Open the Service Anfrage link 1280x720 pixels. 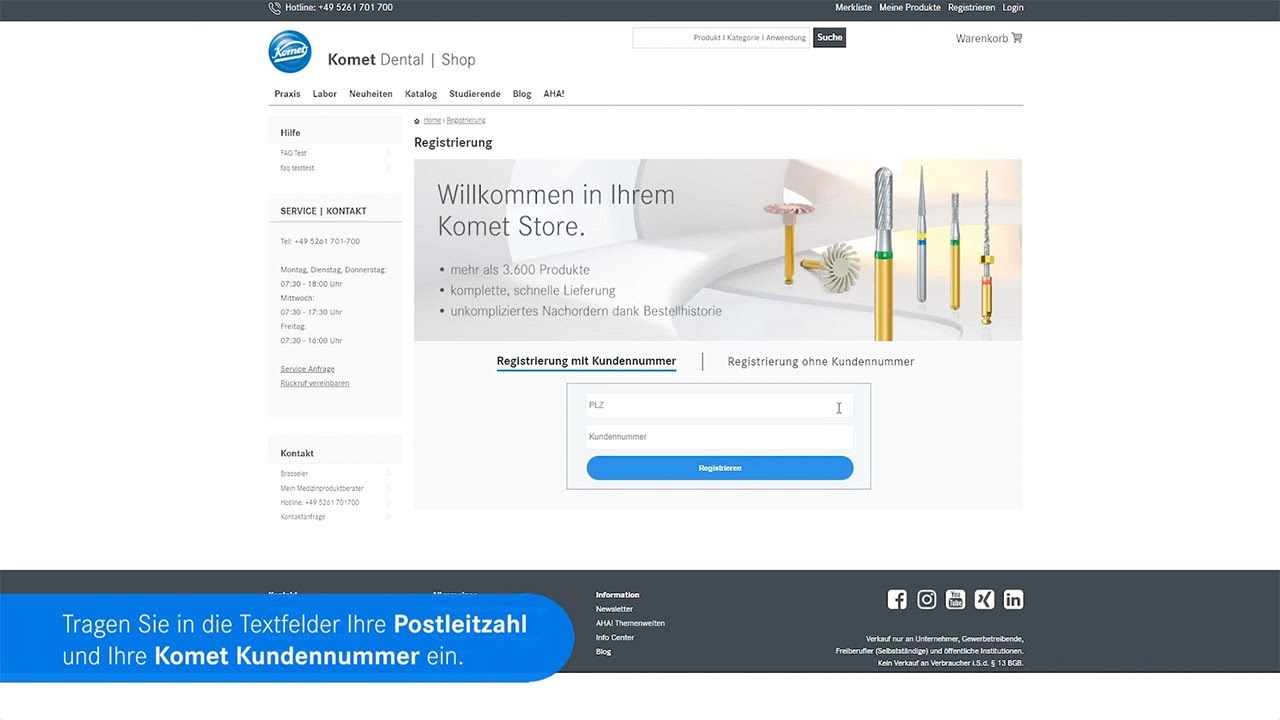[x=308, y=369]
